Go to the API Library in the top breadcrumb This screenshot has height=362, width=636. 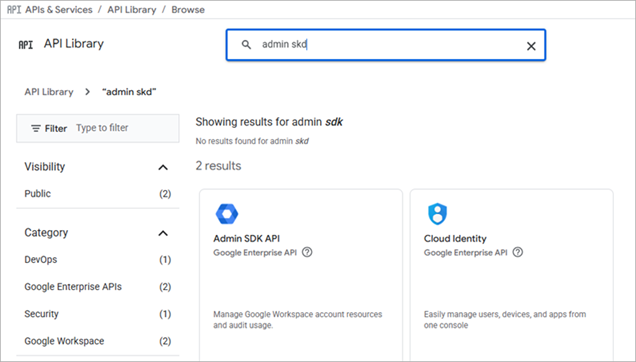pyautogui.click(x=132, y=10)
